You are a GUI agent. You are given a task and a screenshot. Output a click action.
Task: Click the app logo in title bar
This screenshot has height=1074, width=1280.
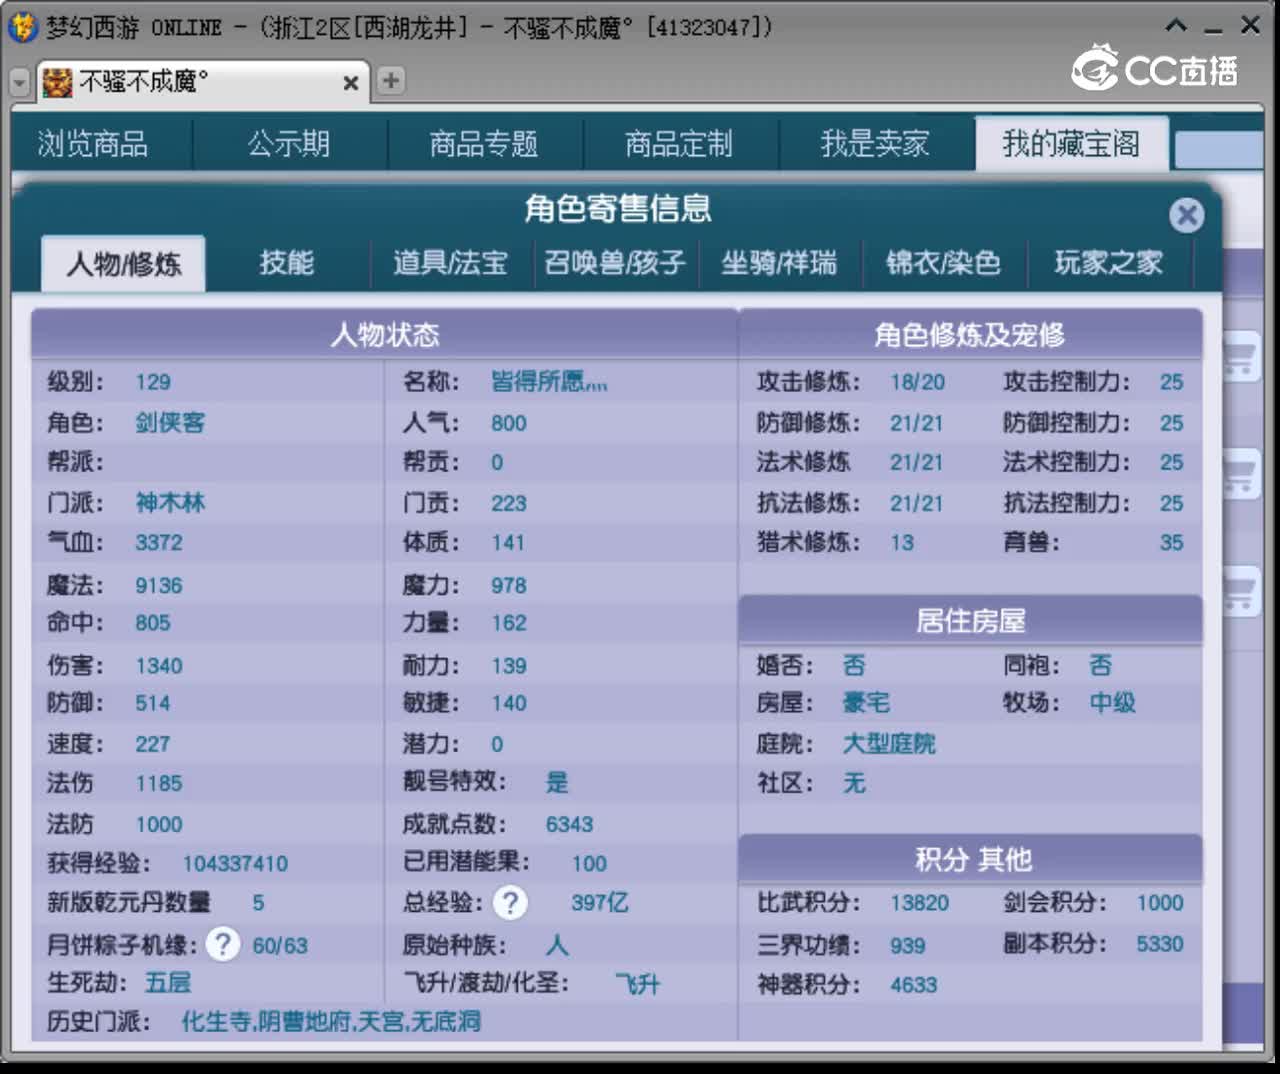[22, 27]
